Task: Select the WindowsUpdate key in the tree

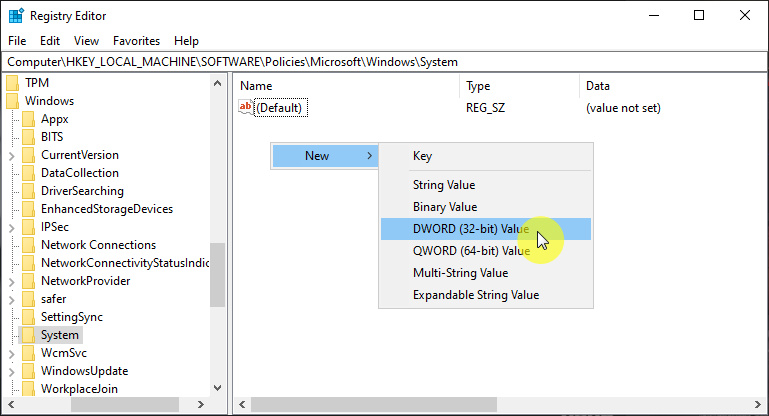Action: (x=84, y=371)
